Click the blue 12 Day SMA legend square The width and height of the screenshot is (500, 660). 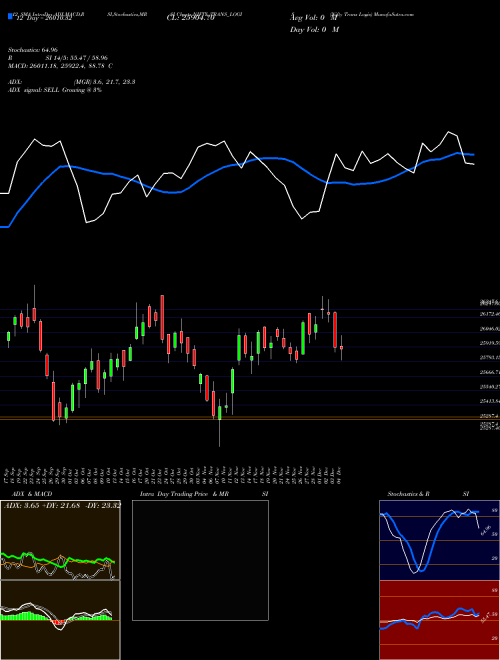pos(10,16)
